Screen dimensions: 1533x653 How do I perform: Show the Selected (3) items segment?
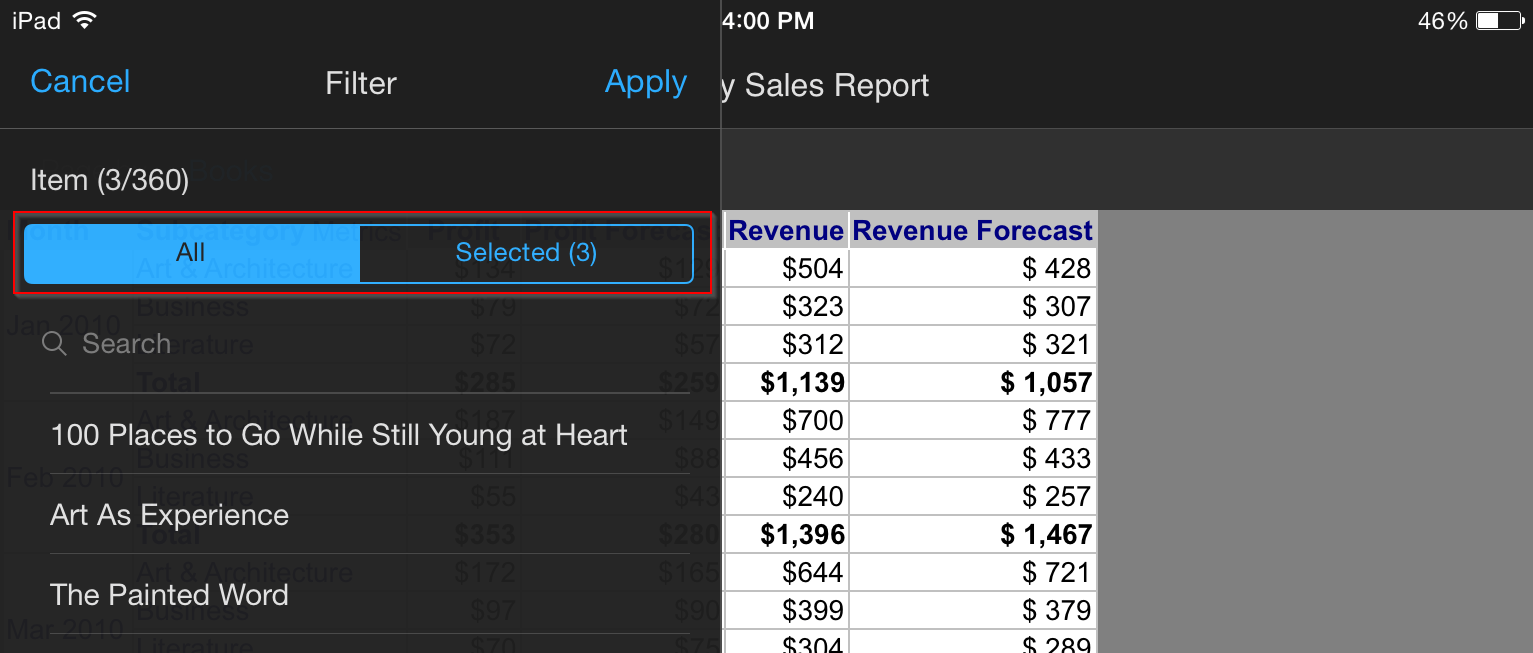tap(526, 253)
